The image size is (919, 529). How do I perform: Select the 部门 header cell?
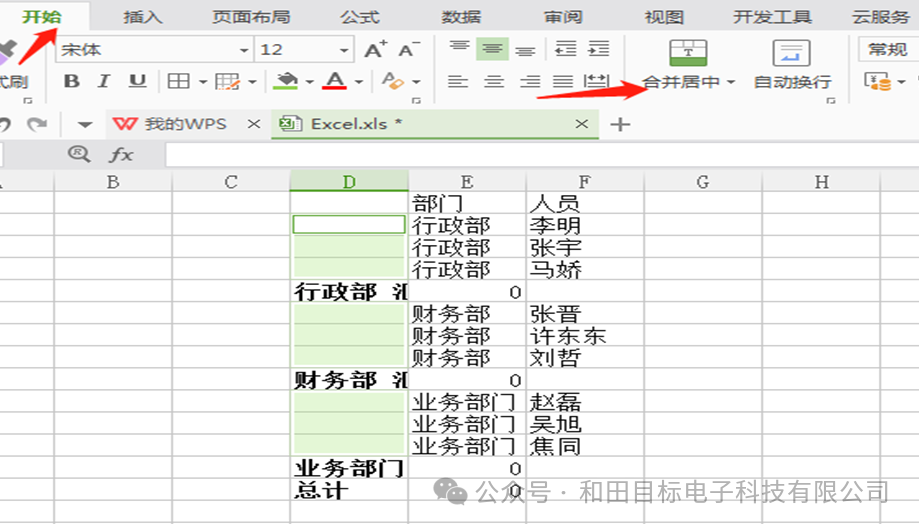tap(467, 203)
